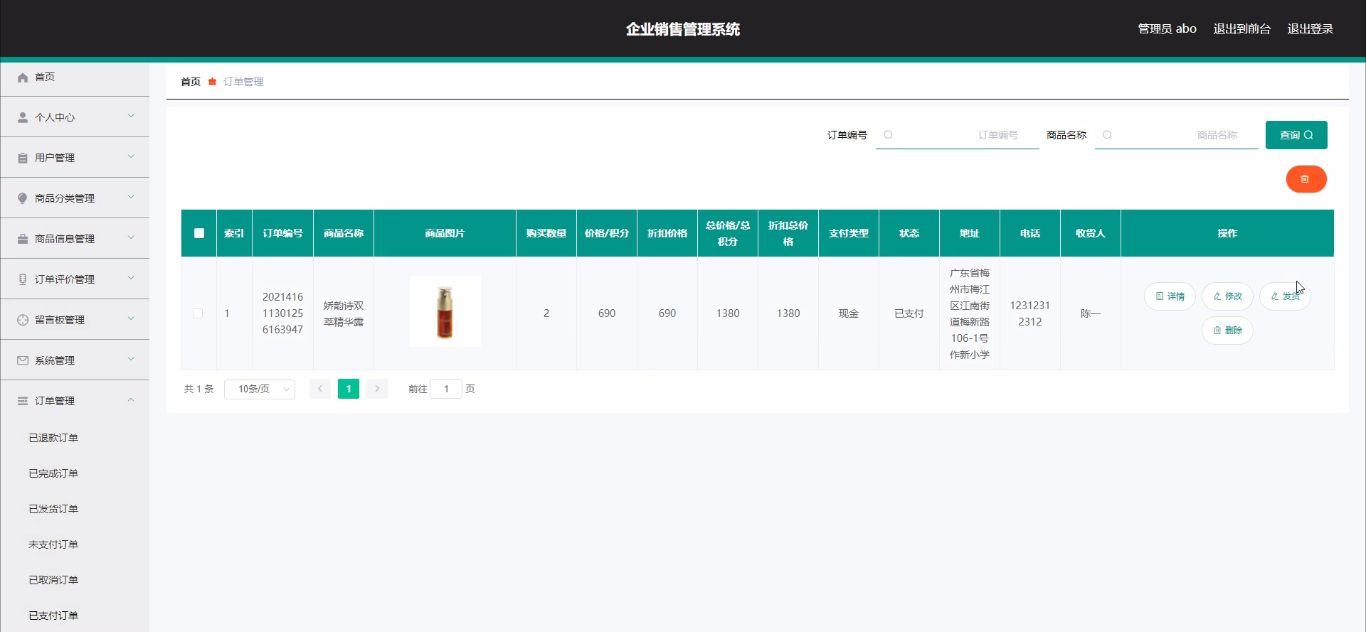Expand the 个人中心 menu chevron
Viewport: 1366px width, 632px height.
point(131,117)
